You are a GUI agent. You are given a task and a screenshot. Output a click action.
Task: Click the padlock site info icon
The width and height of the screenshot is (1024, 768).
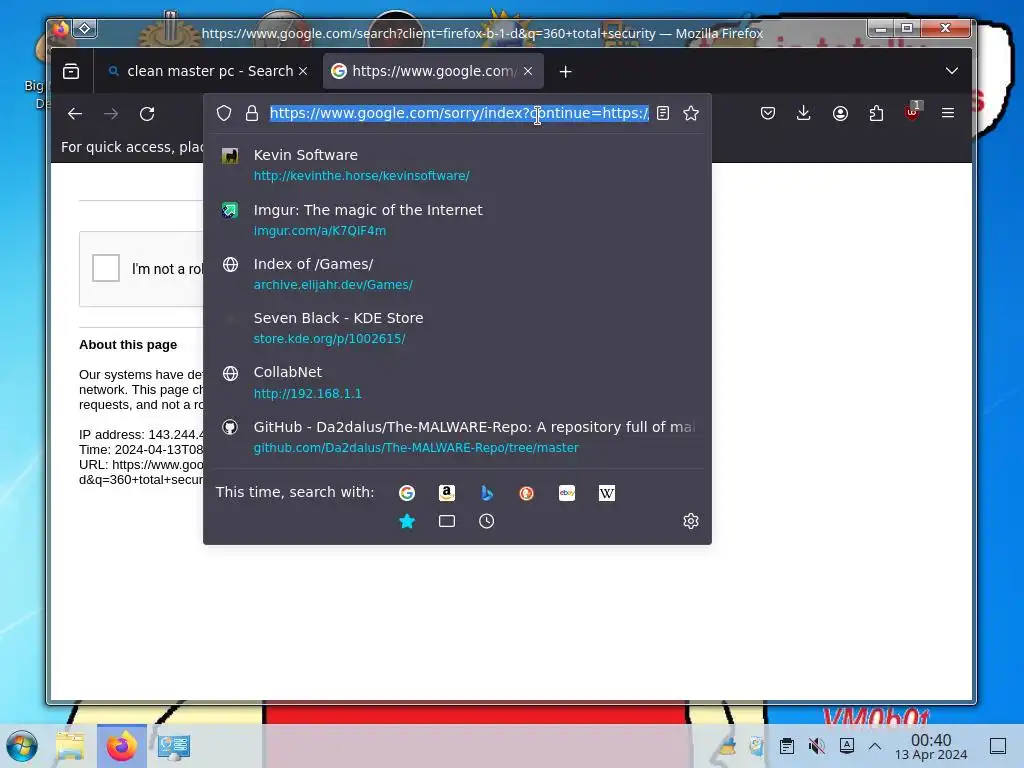tap(251, 113)
